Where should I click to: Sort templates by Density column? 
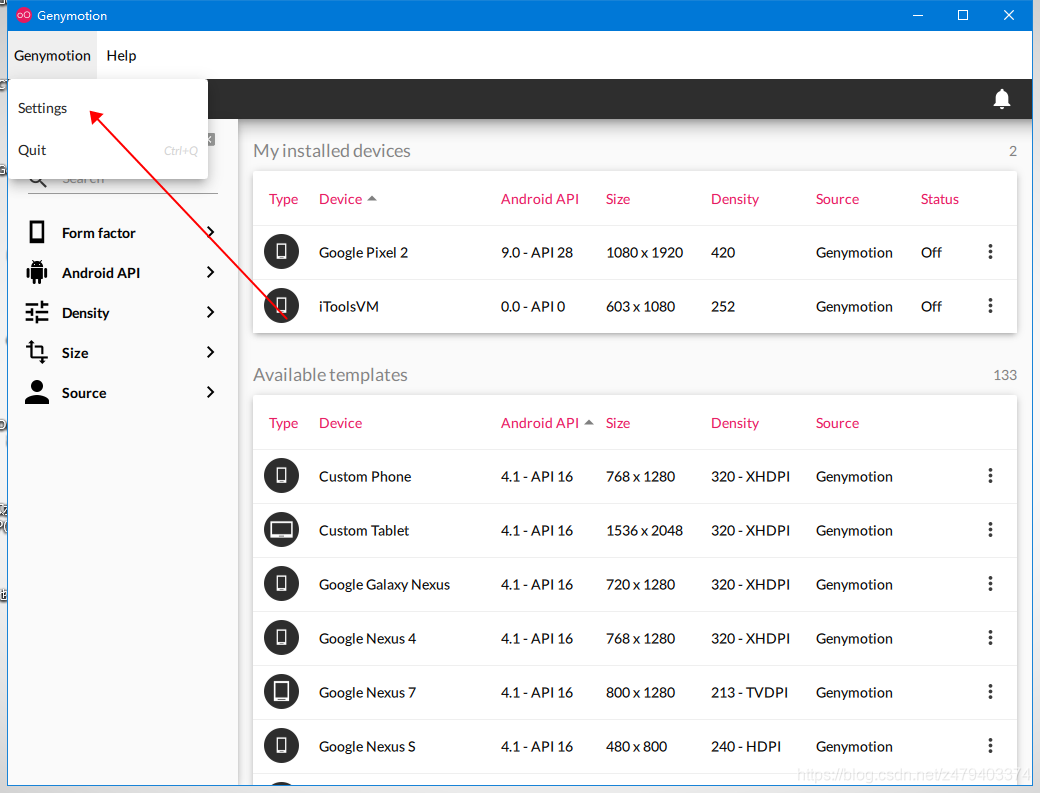[x=734, y=423]
